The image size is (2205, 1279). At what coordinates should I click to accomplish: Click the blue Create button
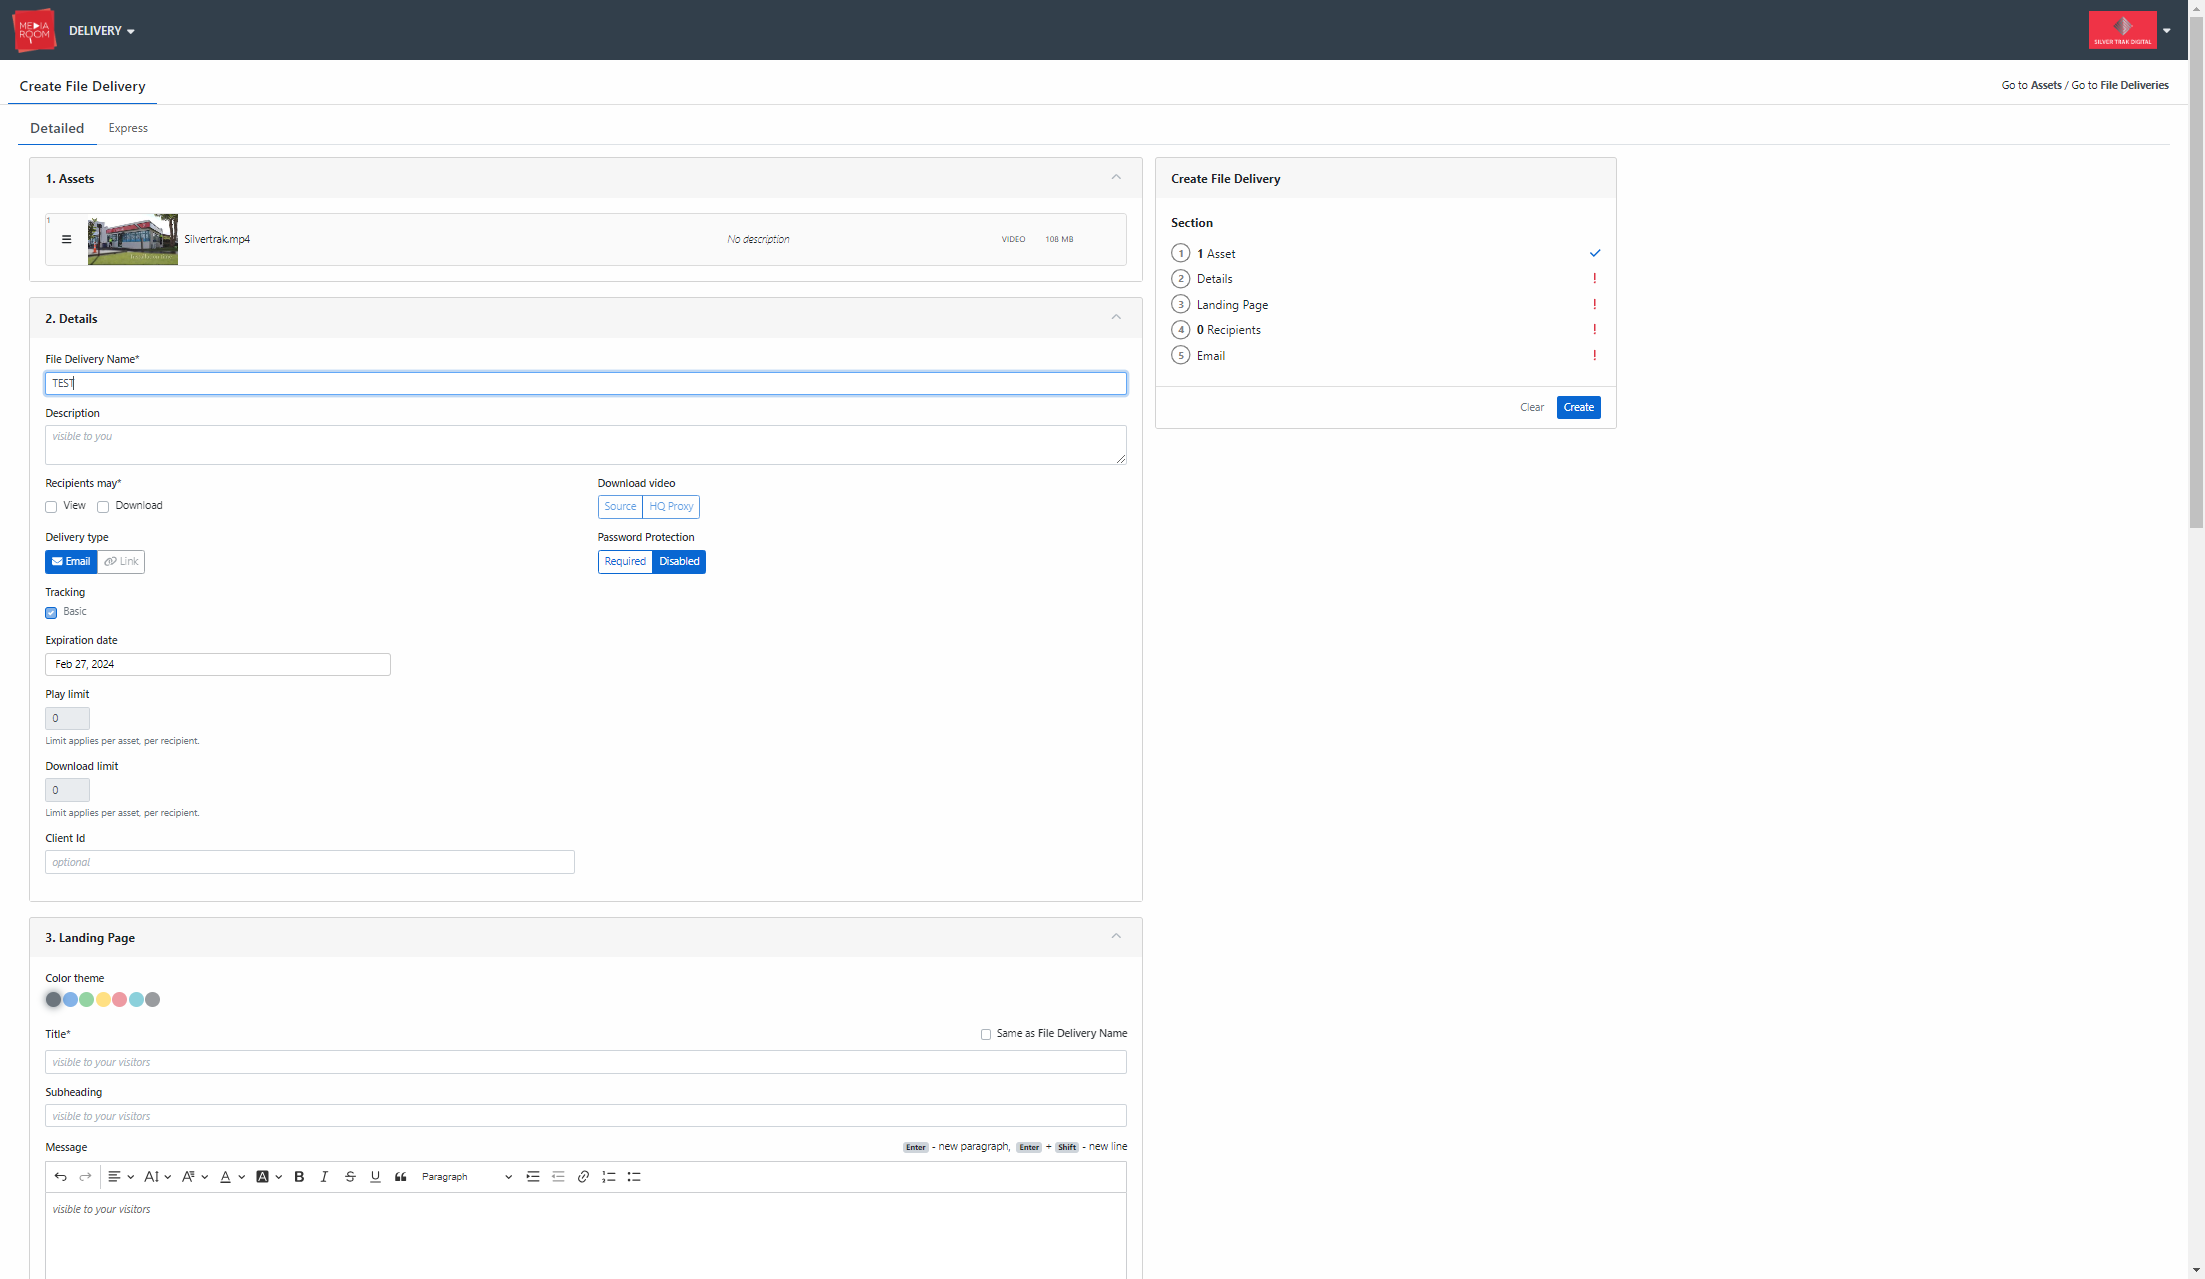coord(1578,407)
